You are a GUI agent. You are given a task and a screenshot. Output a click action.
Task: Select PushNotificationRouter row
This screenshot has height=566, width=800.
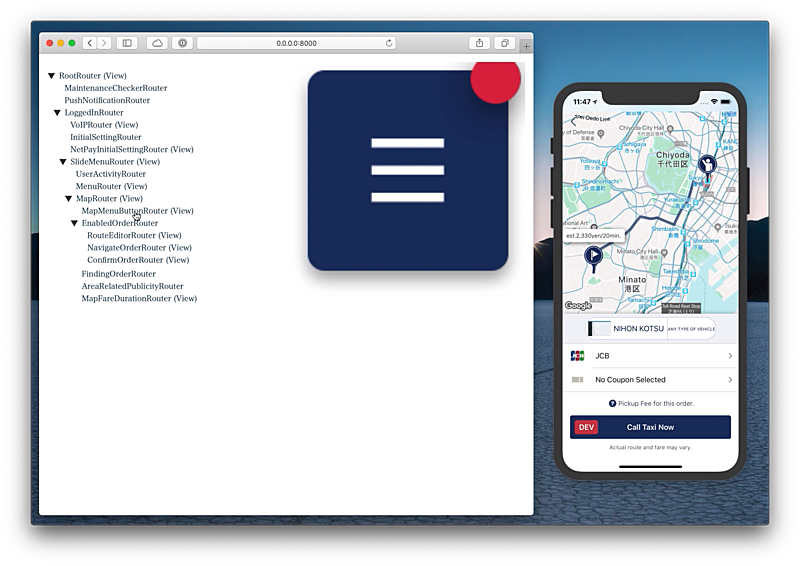click(x=107, y=100)
